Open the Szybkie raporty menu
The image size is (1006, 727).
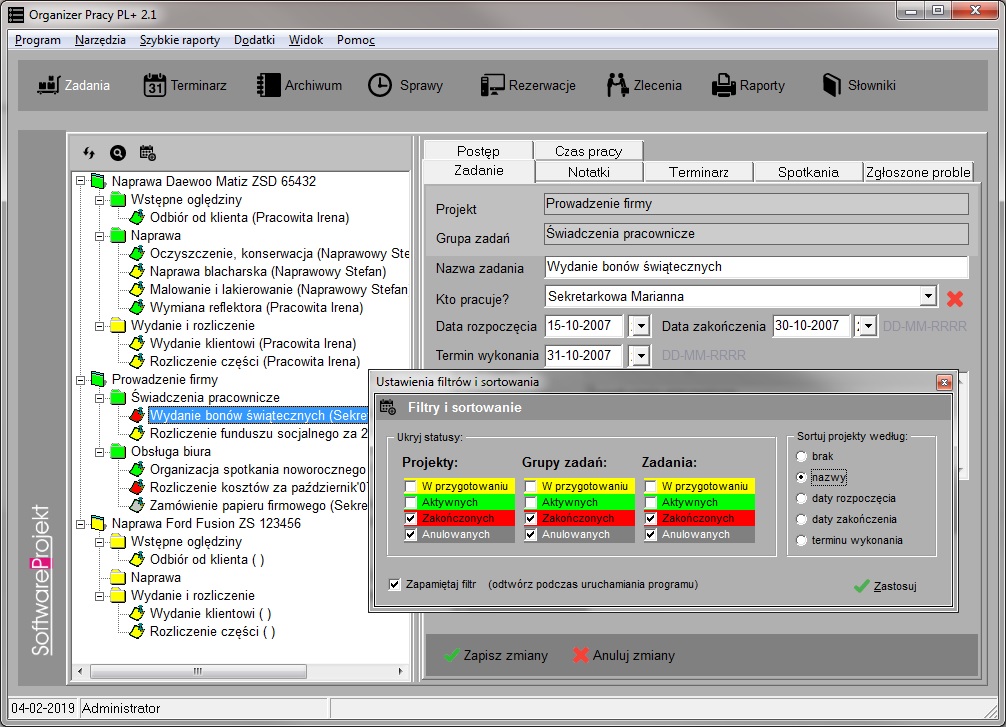pos(180,40)
